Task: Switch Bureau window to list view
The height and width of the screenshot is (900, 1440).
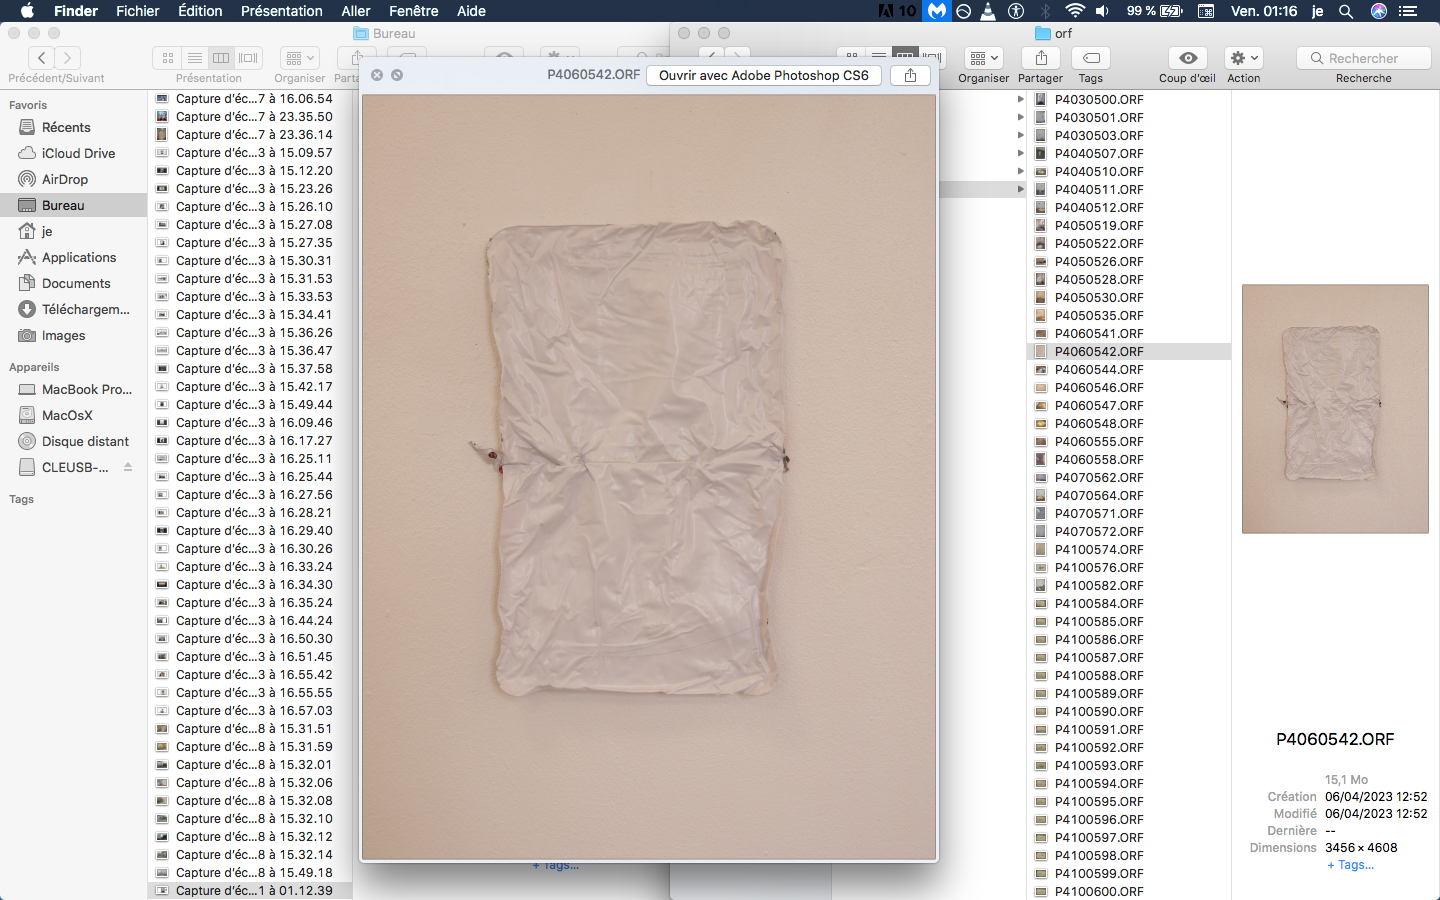Action: (x=195, y=58)
